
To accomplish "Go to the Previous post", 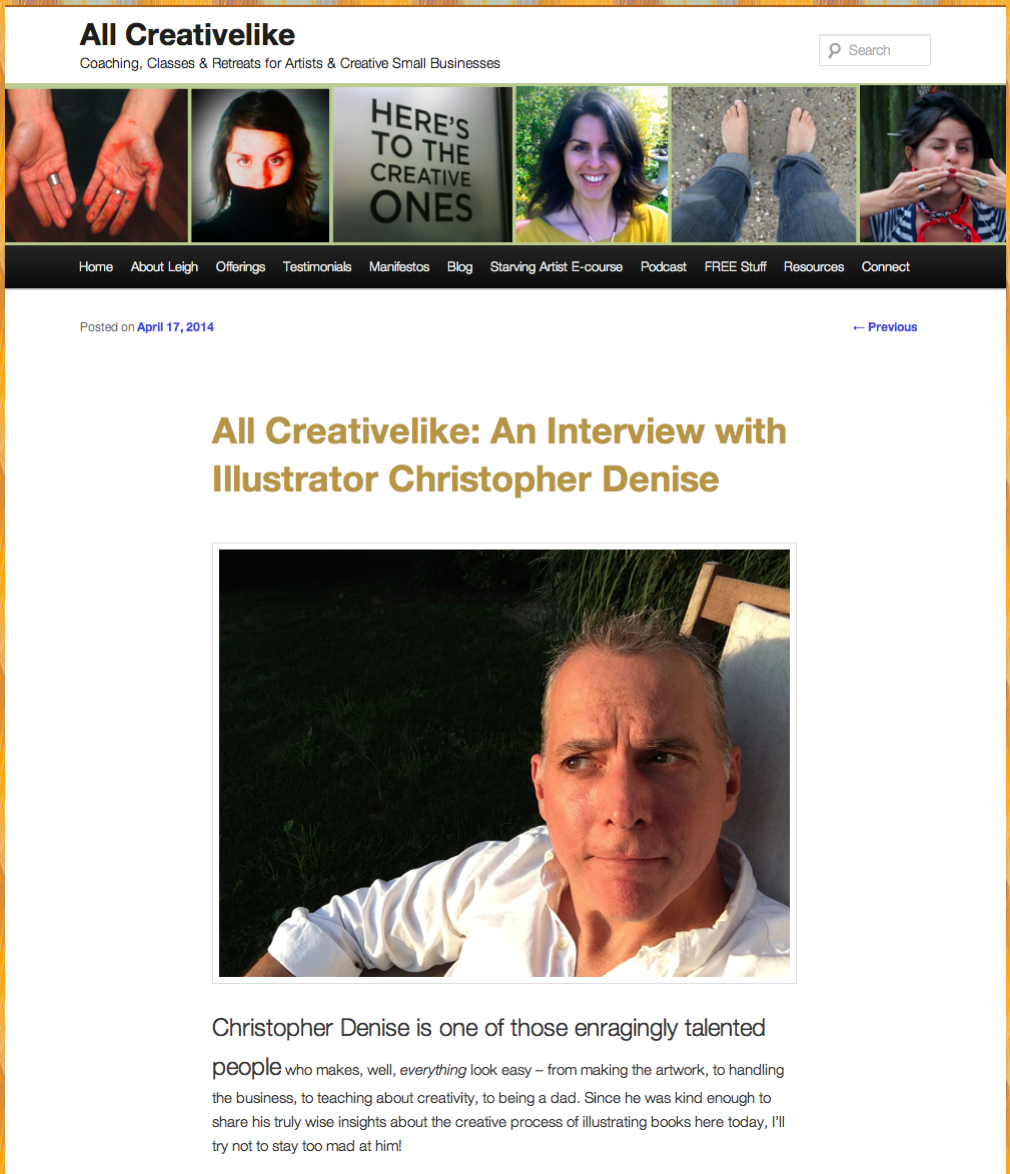I will coord(885,327).
